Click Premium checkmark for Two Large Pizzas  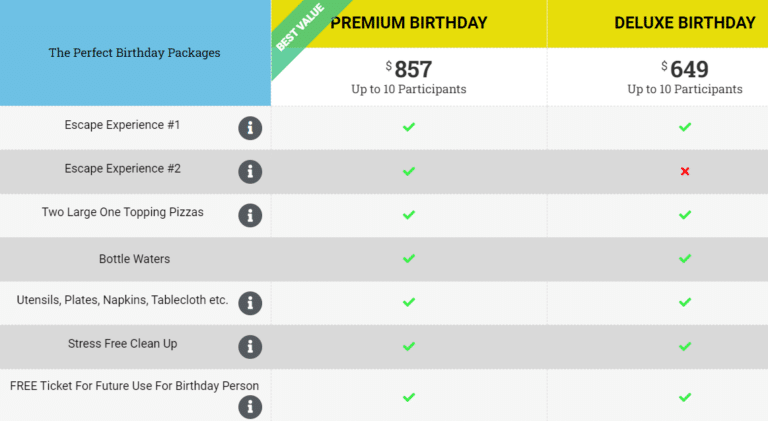[408, 215]
